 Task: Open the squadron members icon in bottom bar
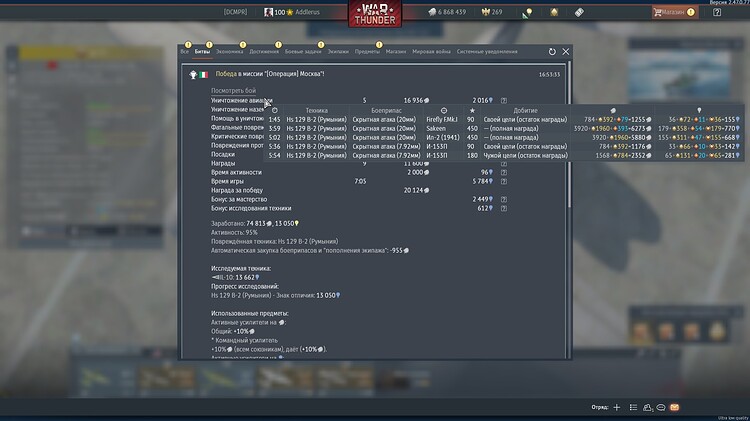pos(648,408)
